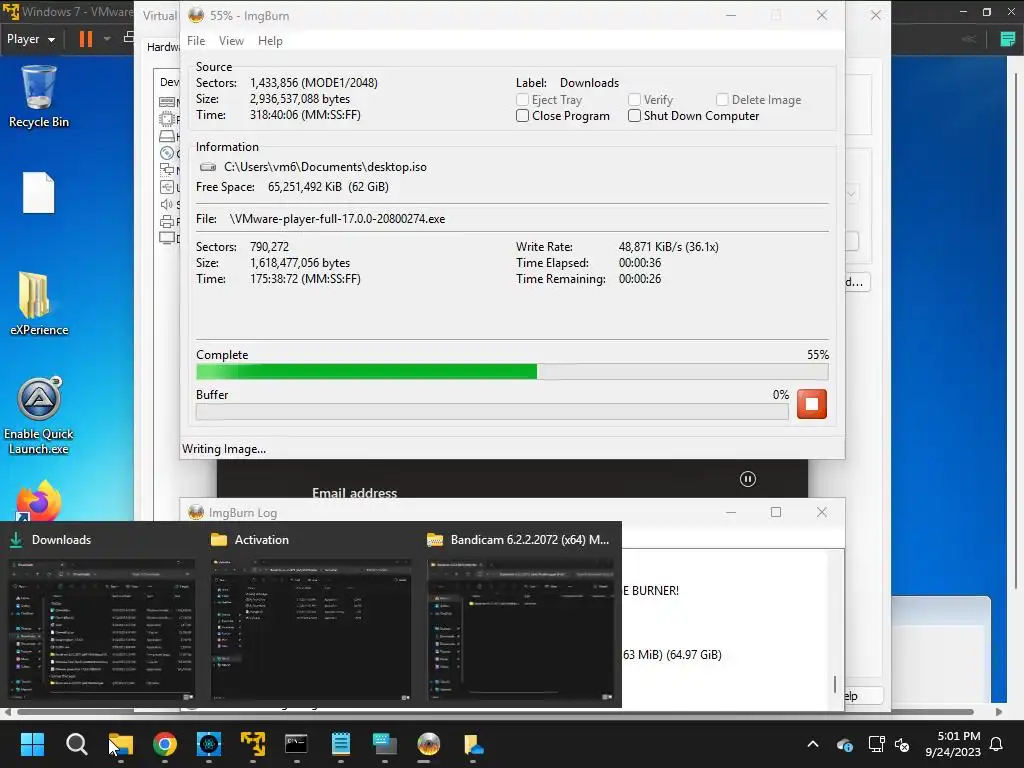Click the computer monitor app taskbar icon
This screenshot has width=1024, height=768.
coord(385,744)
